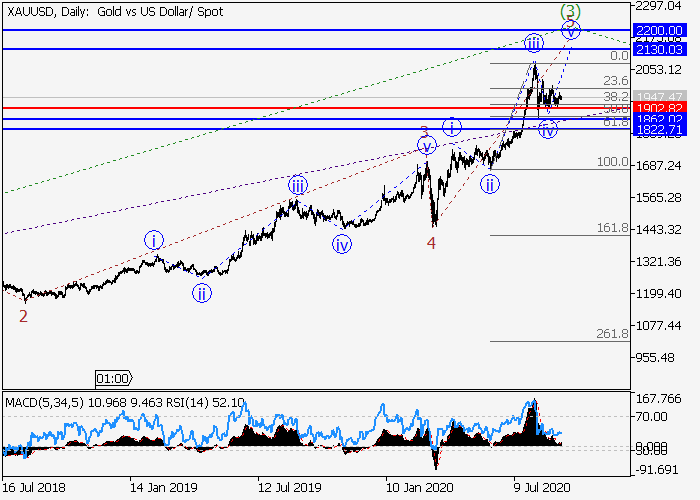This screenshot has width=700, height=500.
Task: Select the blue 2200.00 price level label
Action: pos(664,30)
